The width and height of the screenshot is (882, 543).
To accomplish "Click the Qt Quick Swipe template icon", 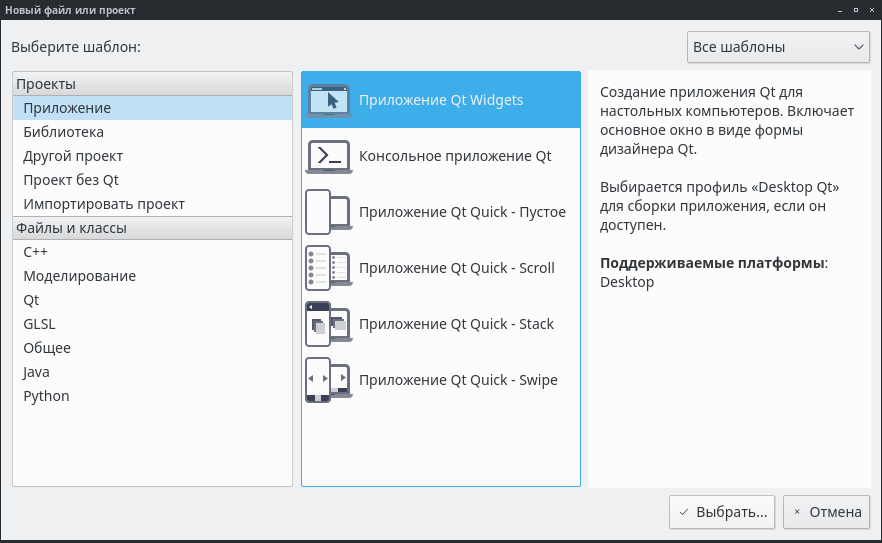I will (328, 380).
